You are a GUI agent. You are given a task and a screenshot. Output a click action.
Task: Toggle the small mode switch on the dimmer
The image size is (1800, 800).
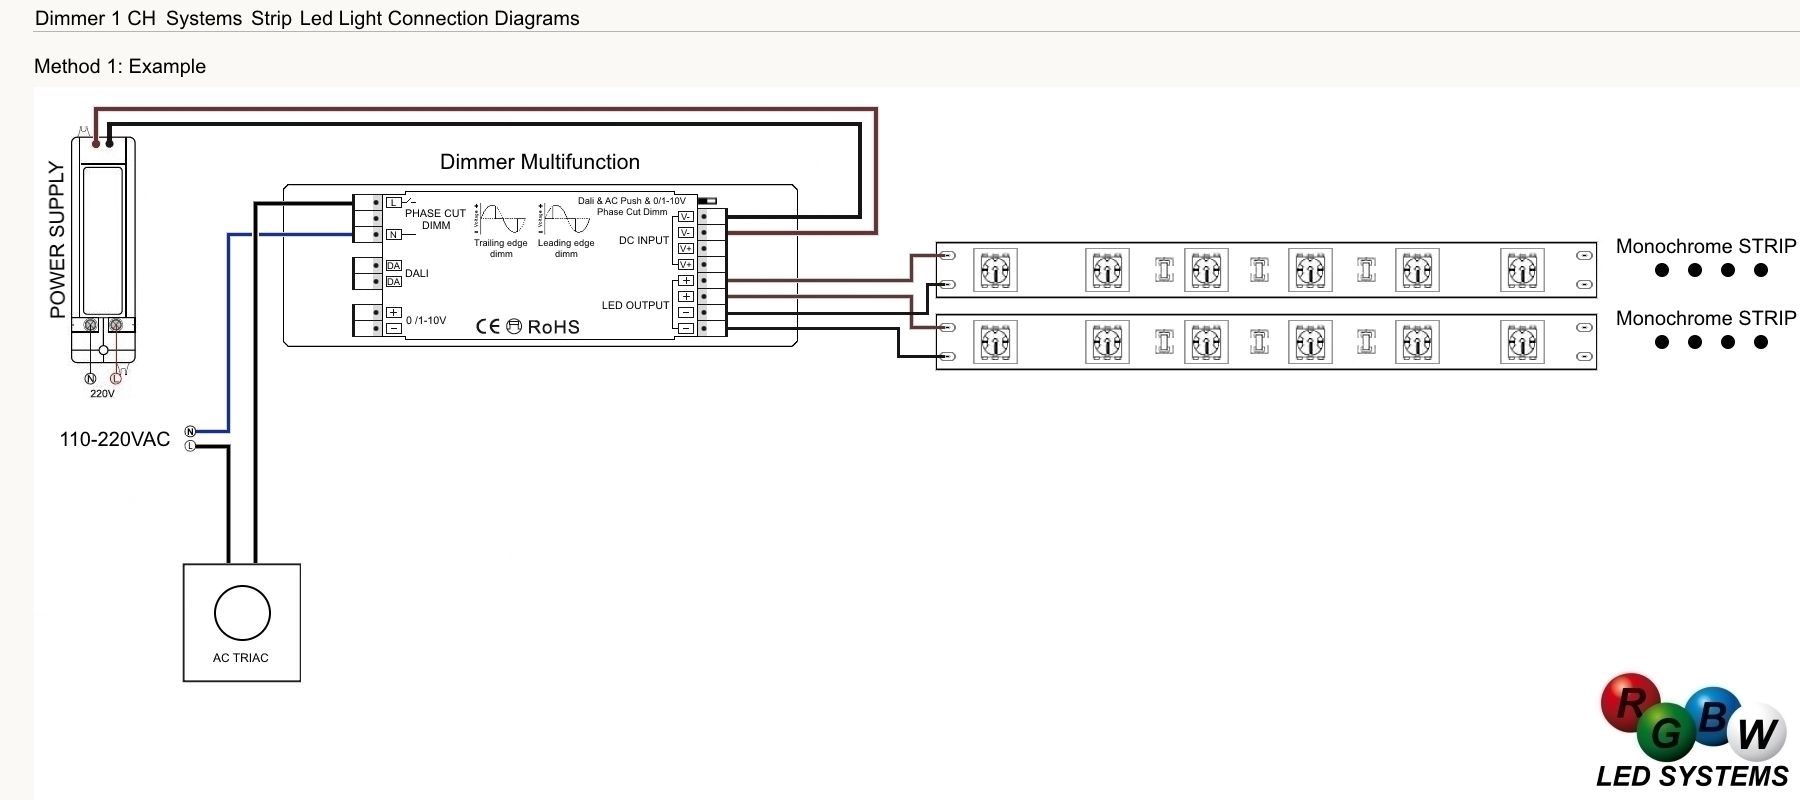pos(708,201)
